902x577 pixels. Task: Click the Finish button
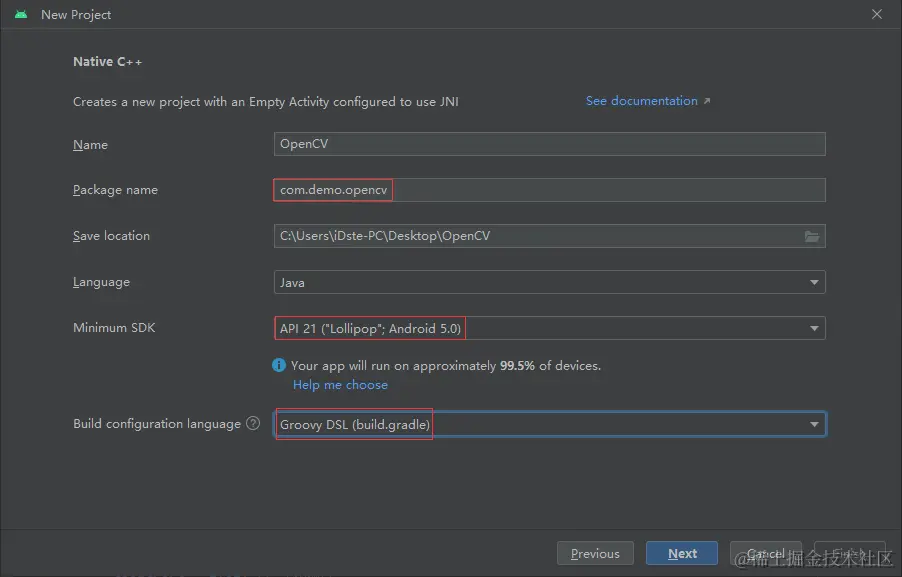(849, 554)
